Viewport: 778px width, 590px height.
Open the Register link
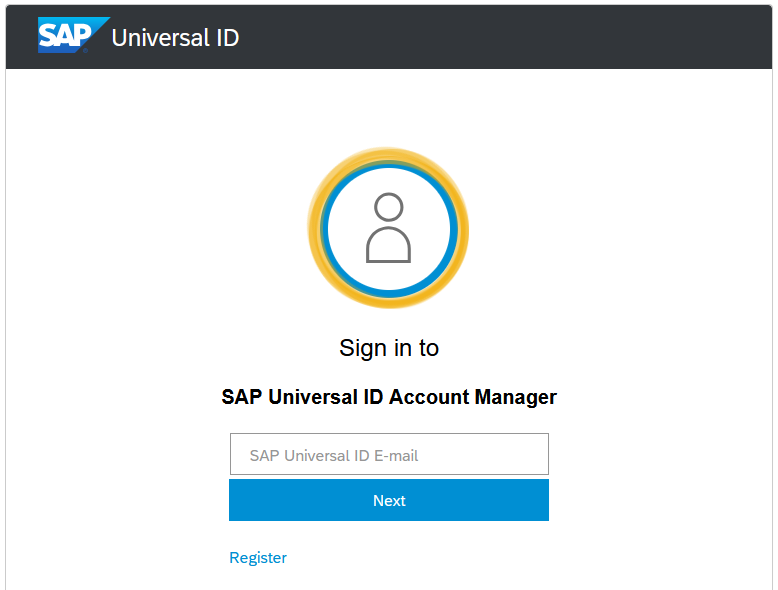coord(258,558)
